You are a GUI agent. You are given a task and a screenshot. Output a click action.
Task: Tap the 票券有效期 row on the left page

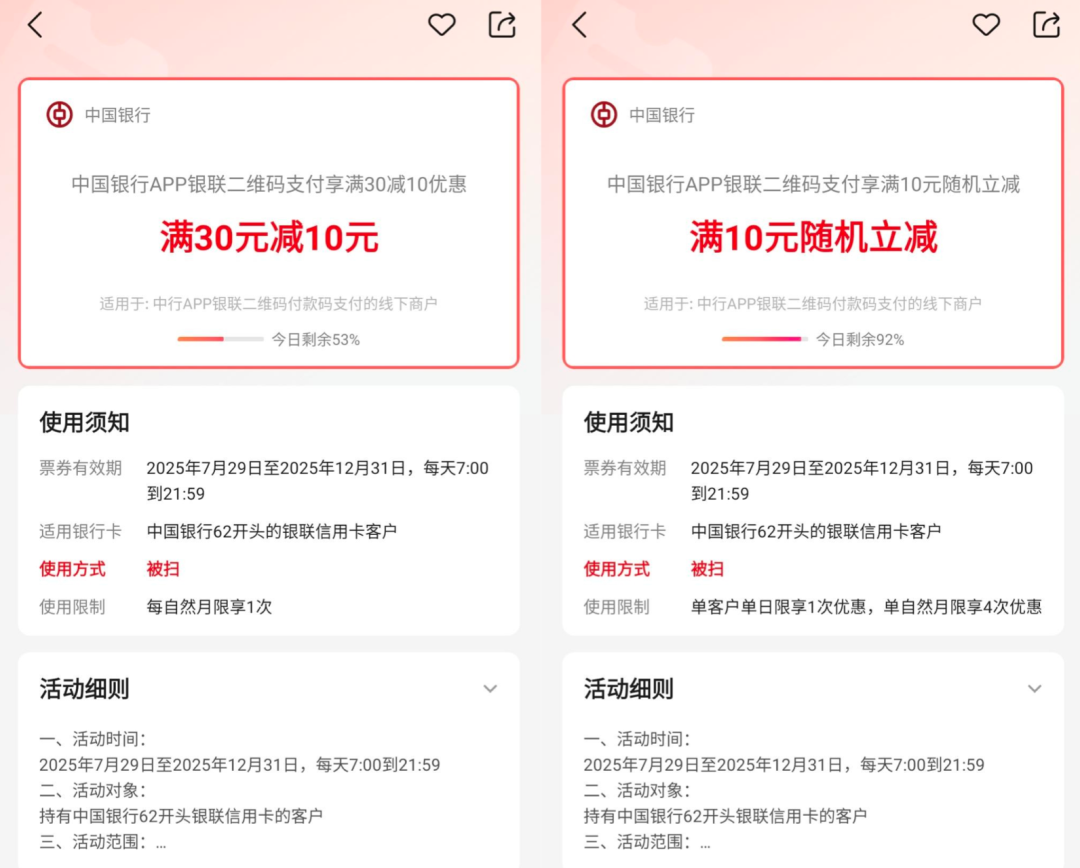[80, 467]
